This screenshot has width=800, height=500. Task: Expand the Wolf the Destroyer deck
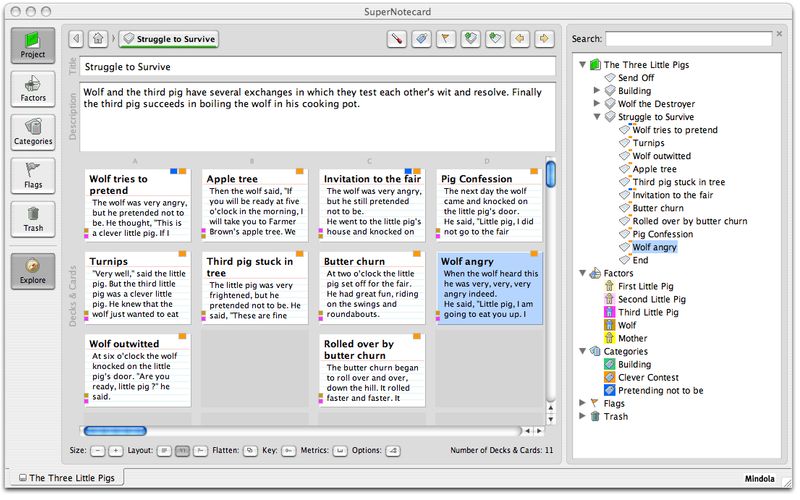(x=597, y=103)
